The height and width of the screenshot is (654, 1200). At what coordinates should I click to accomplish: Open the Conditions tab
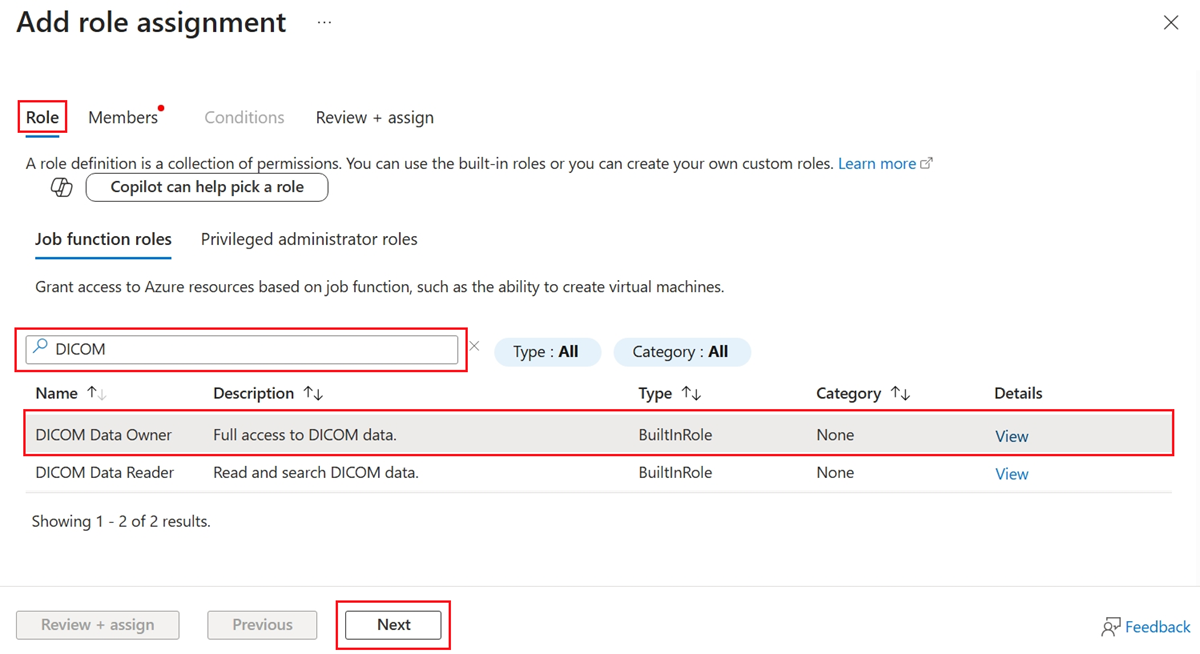244,117
